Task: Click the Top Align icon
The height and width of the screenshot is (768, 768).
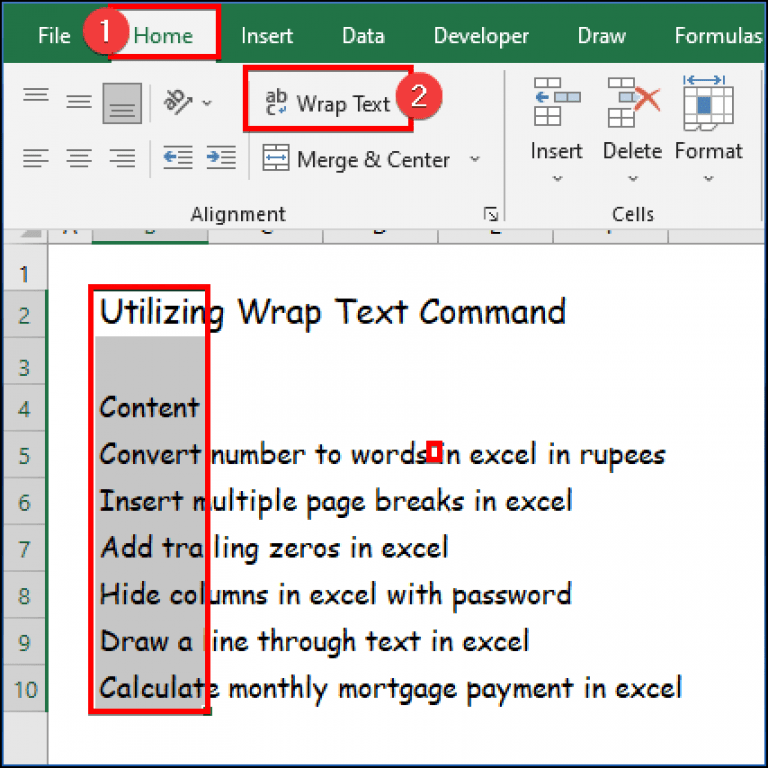Action: point(36,95)
